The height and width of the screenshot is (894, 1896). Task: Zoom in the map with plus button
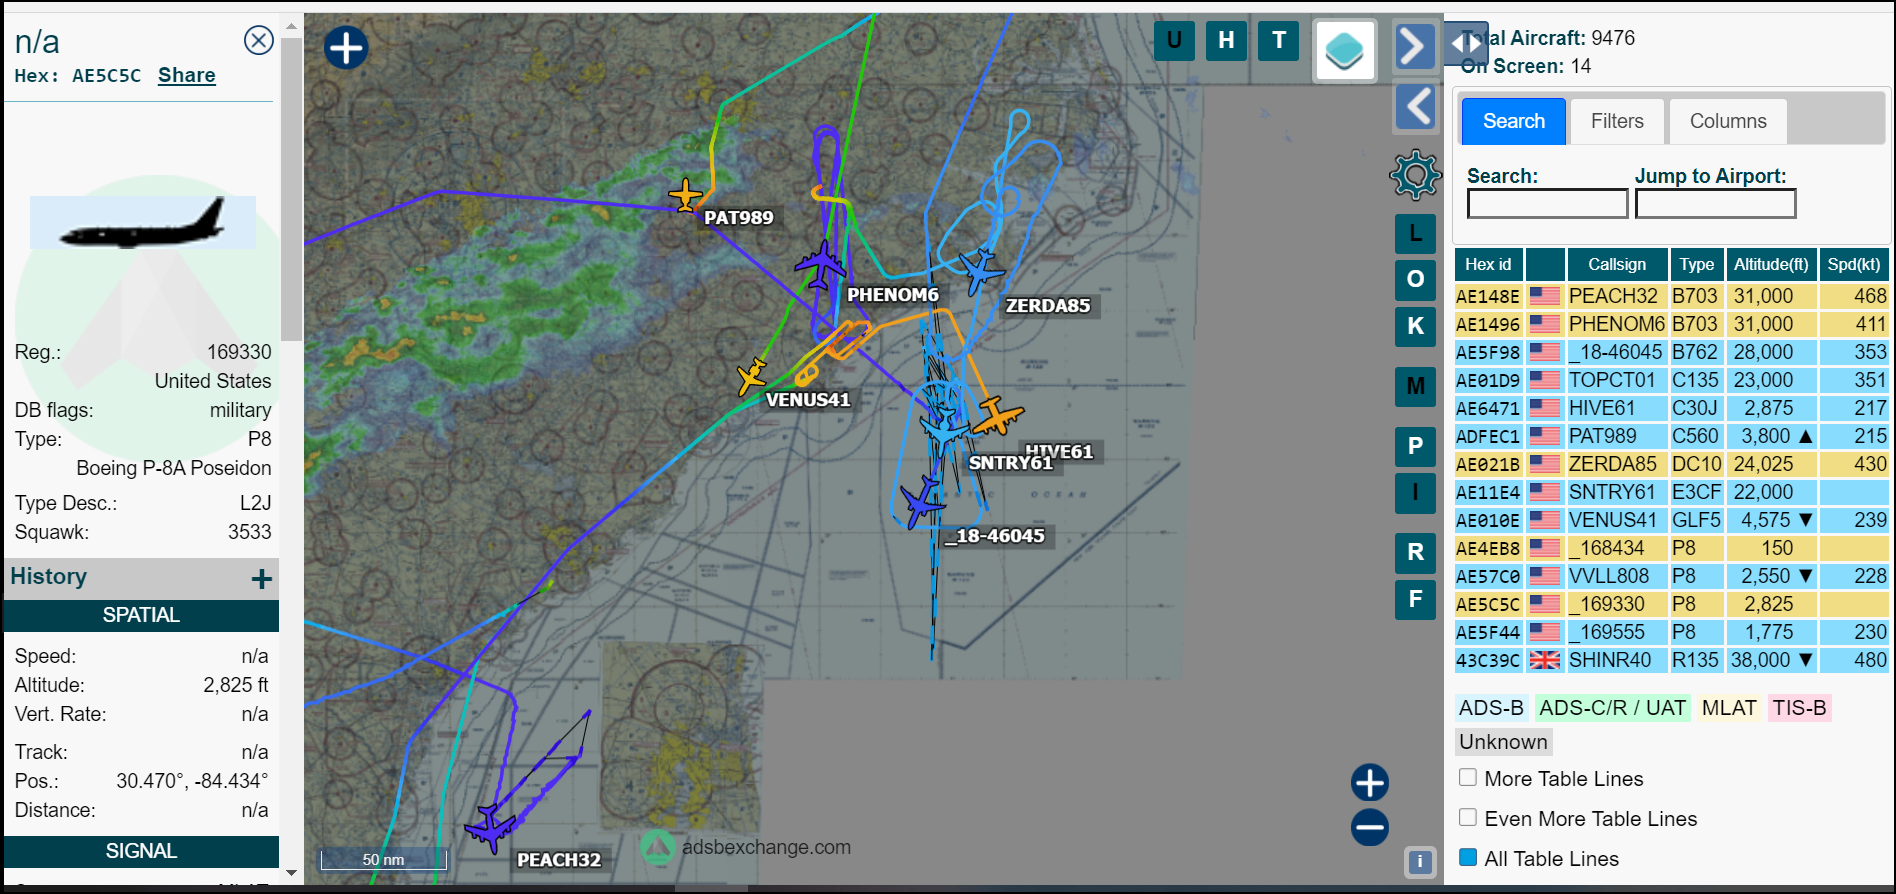pyautogui.click(x=1369, y=782)
